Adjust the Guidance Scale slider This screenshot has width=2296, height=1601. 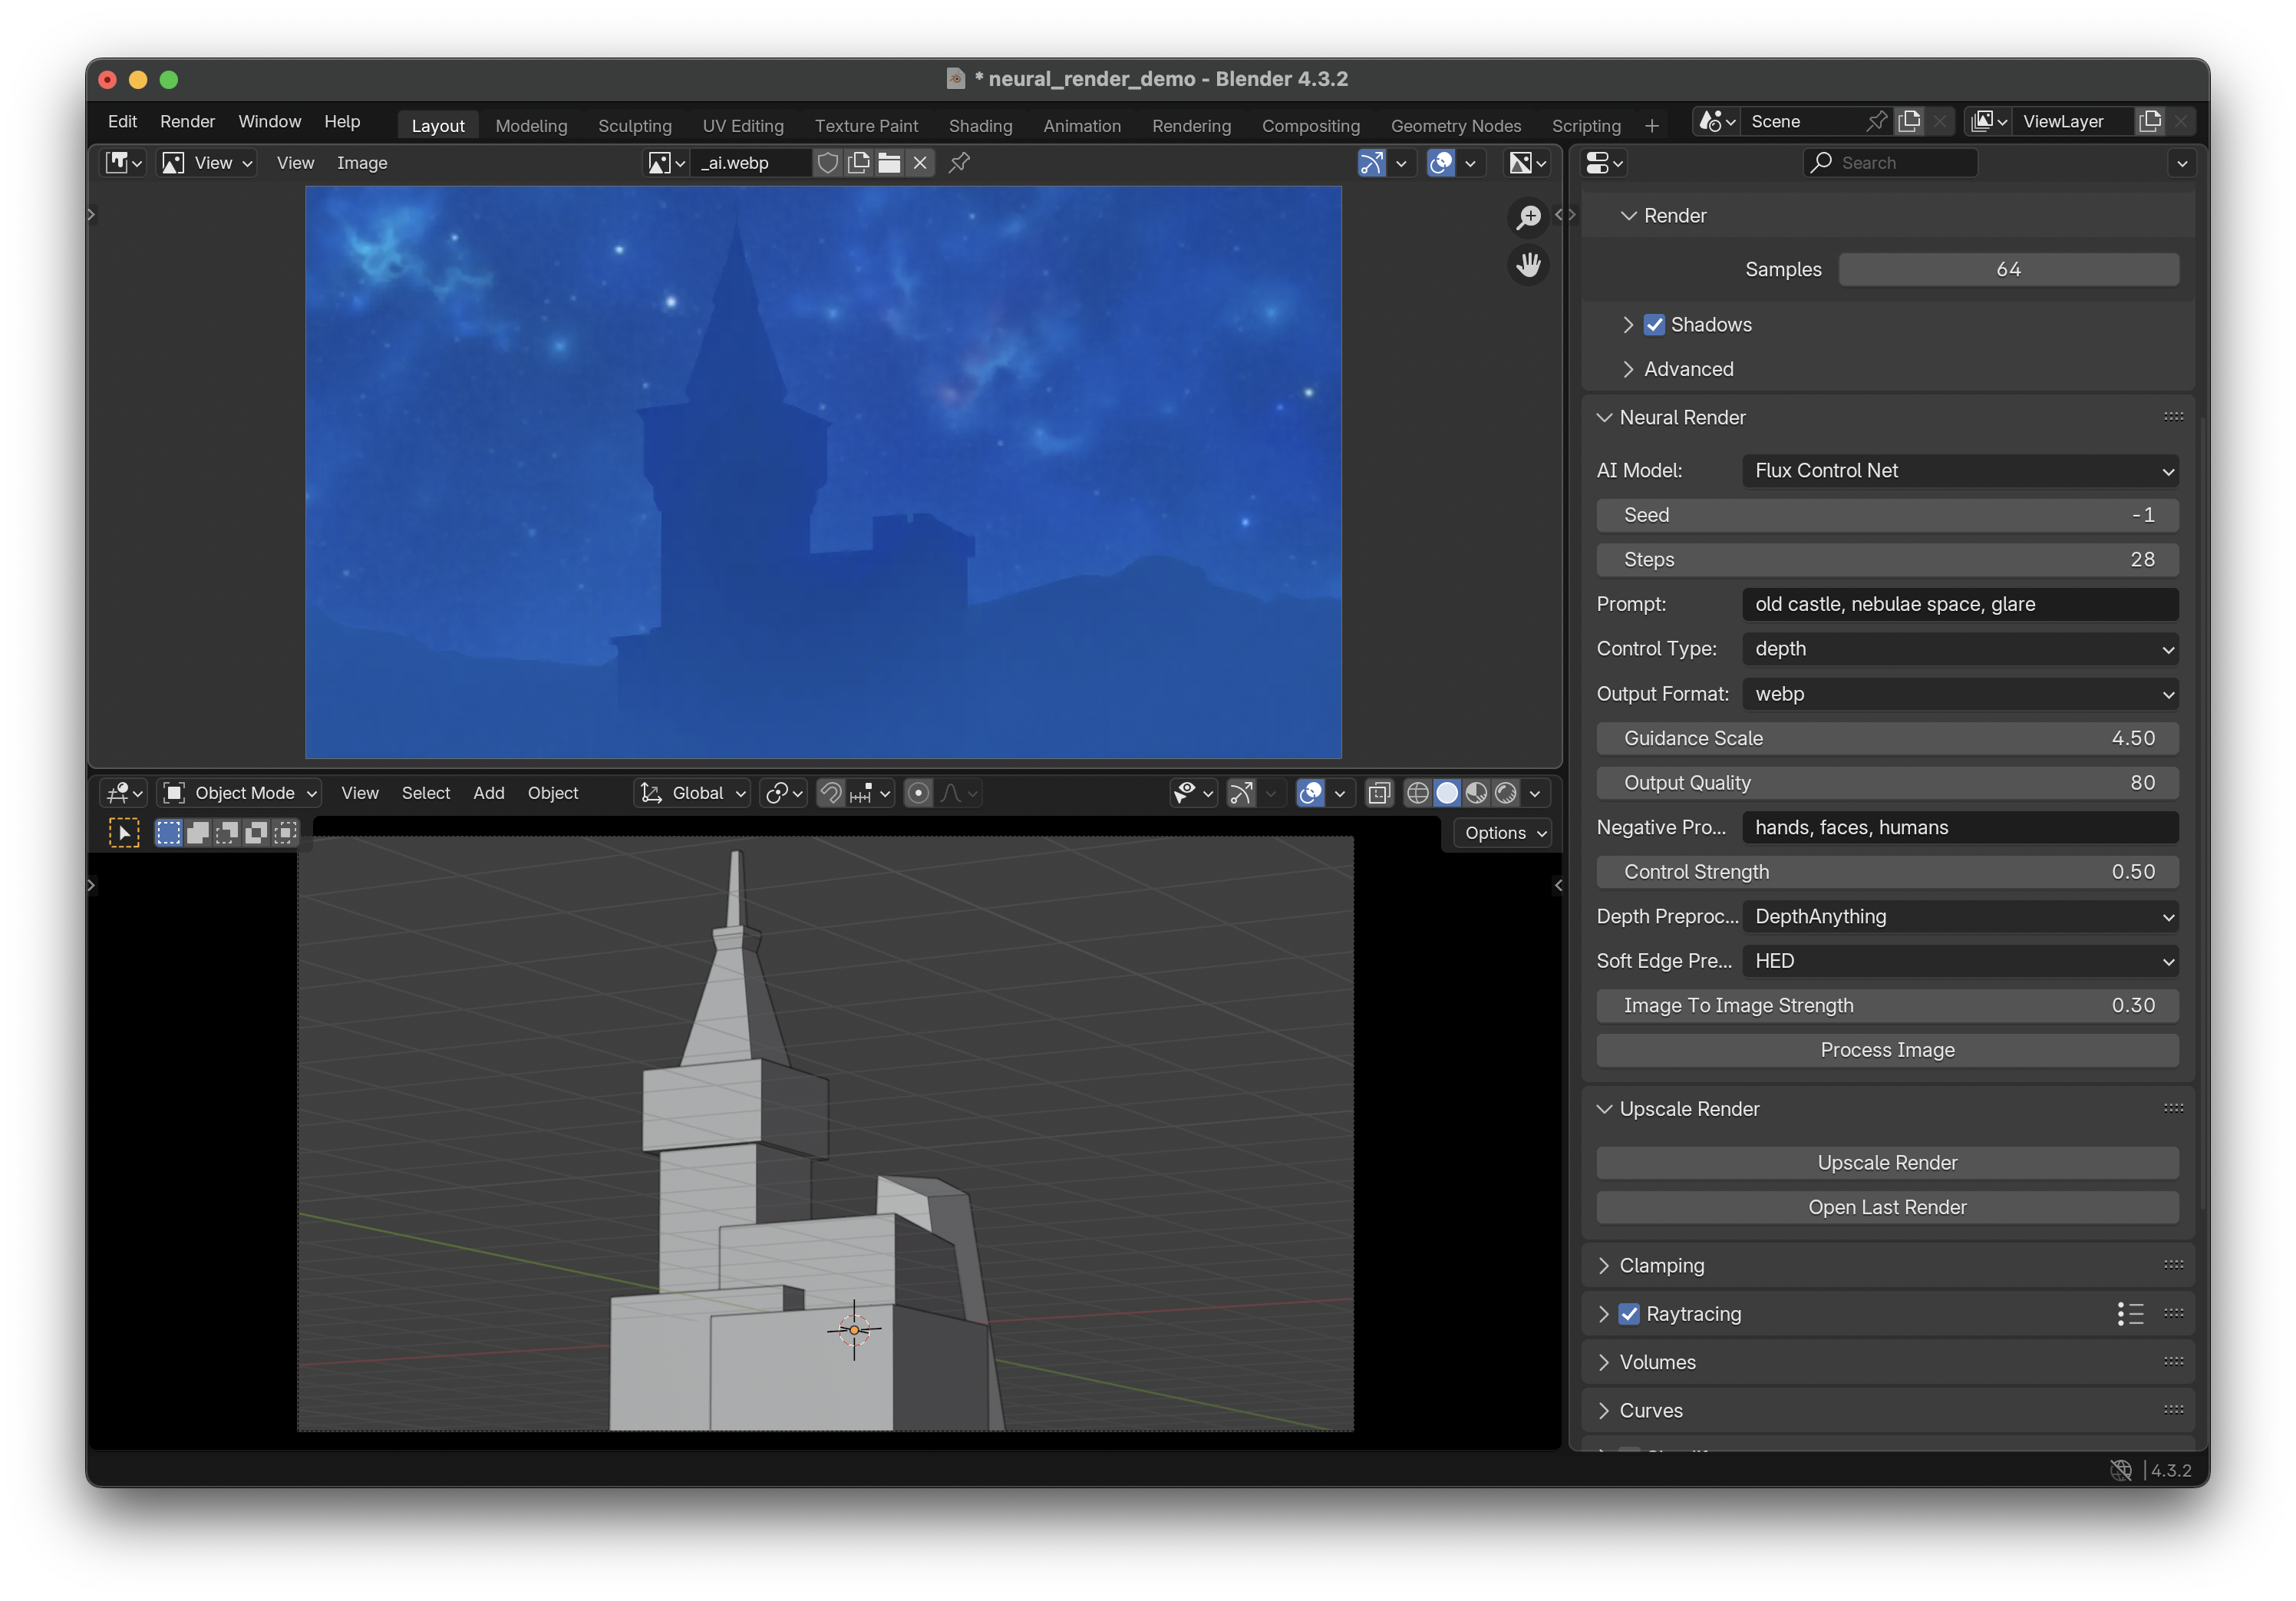pos(1886,738)
